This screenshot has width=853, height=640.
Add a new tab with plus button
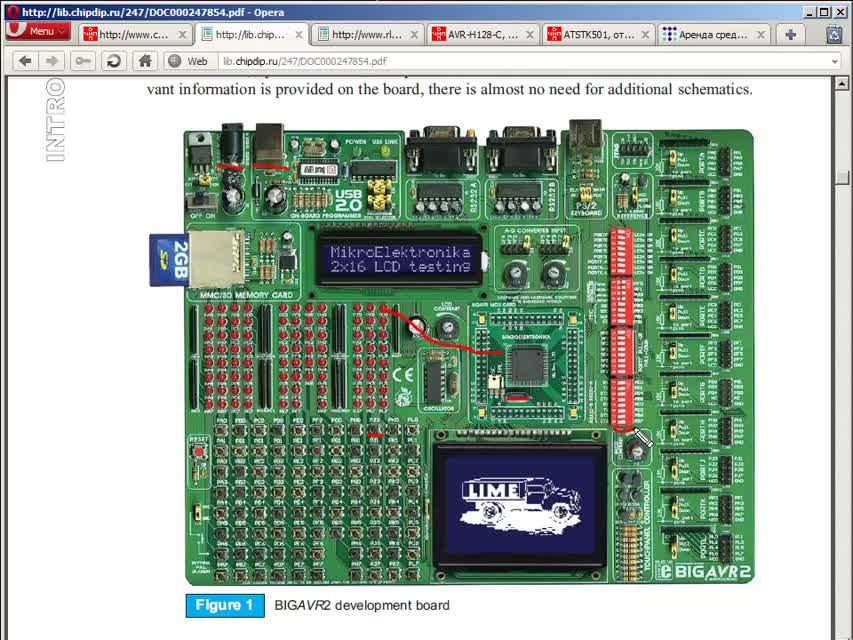coord(790,34)
